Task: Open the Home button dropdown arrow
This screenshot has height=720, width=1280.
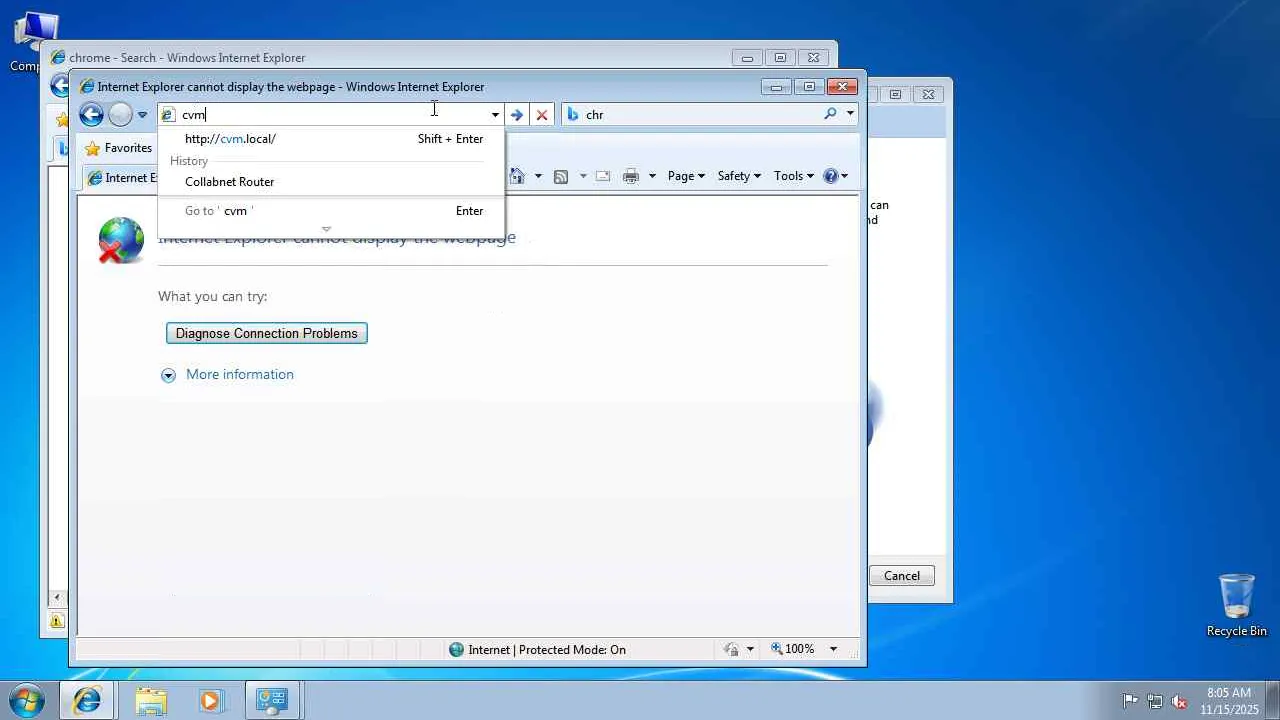Action: point(538,176)
